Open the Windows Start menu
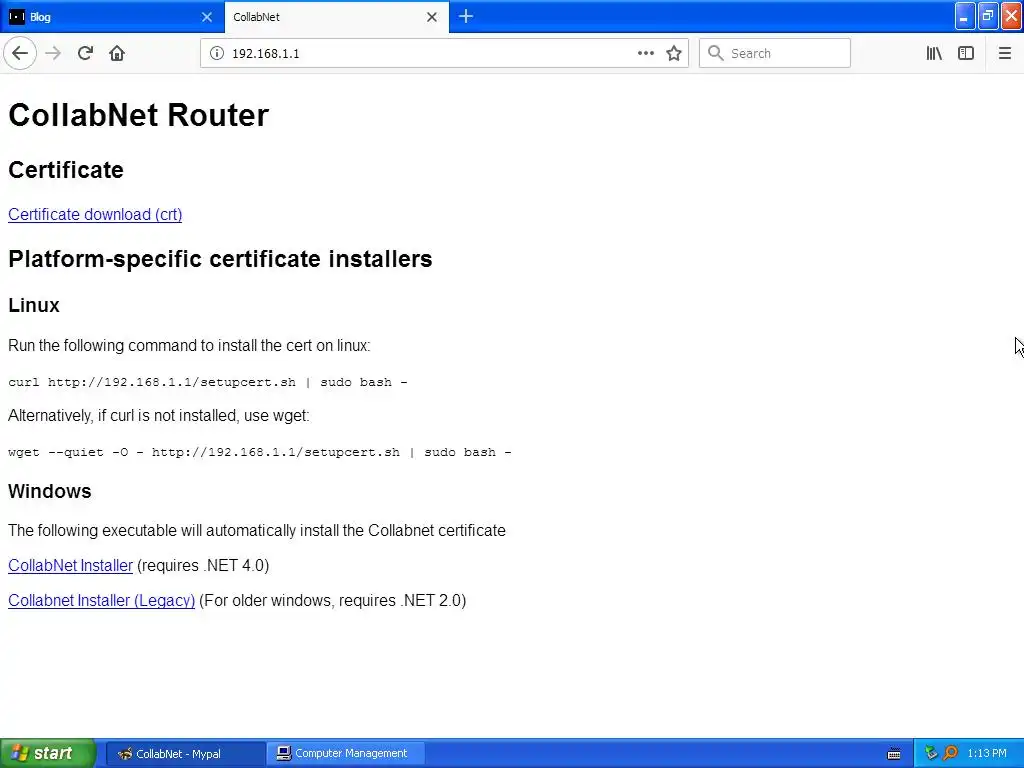 tap(47, 753)
